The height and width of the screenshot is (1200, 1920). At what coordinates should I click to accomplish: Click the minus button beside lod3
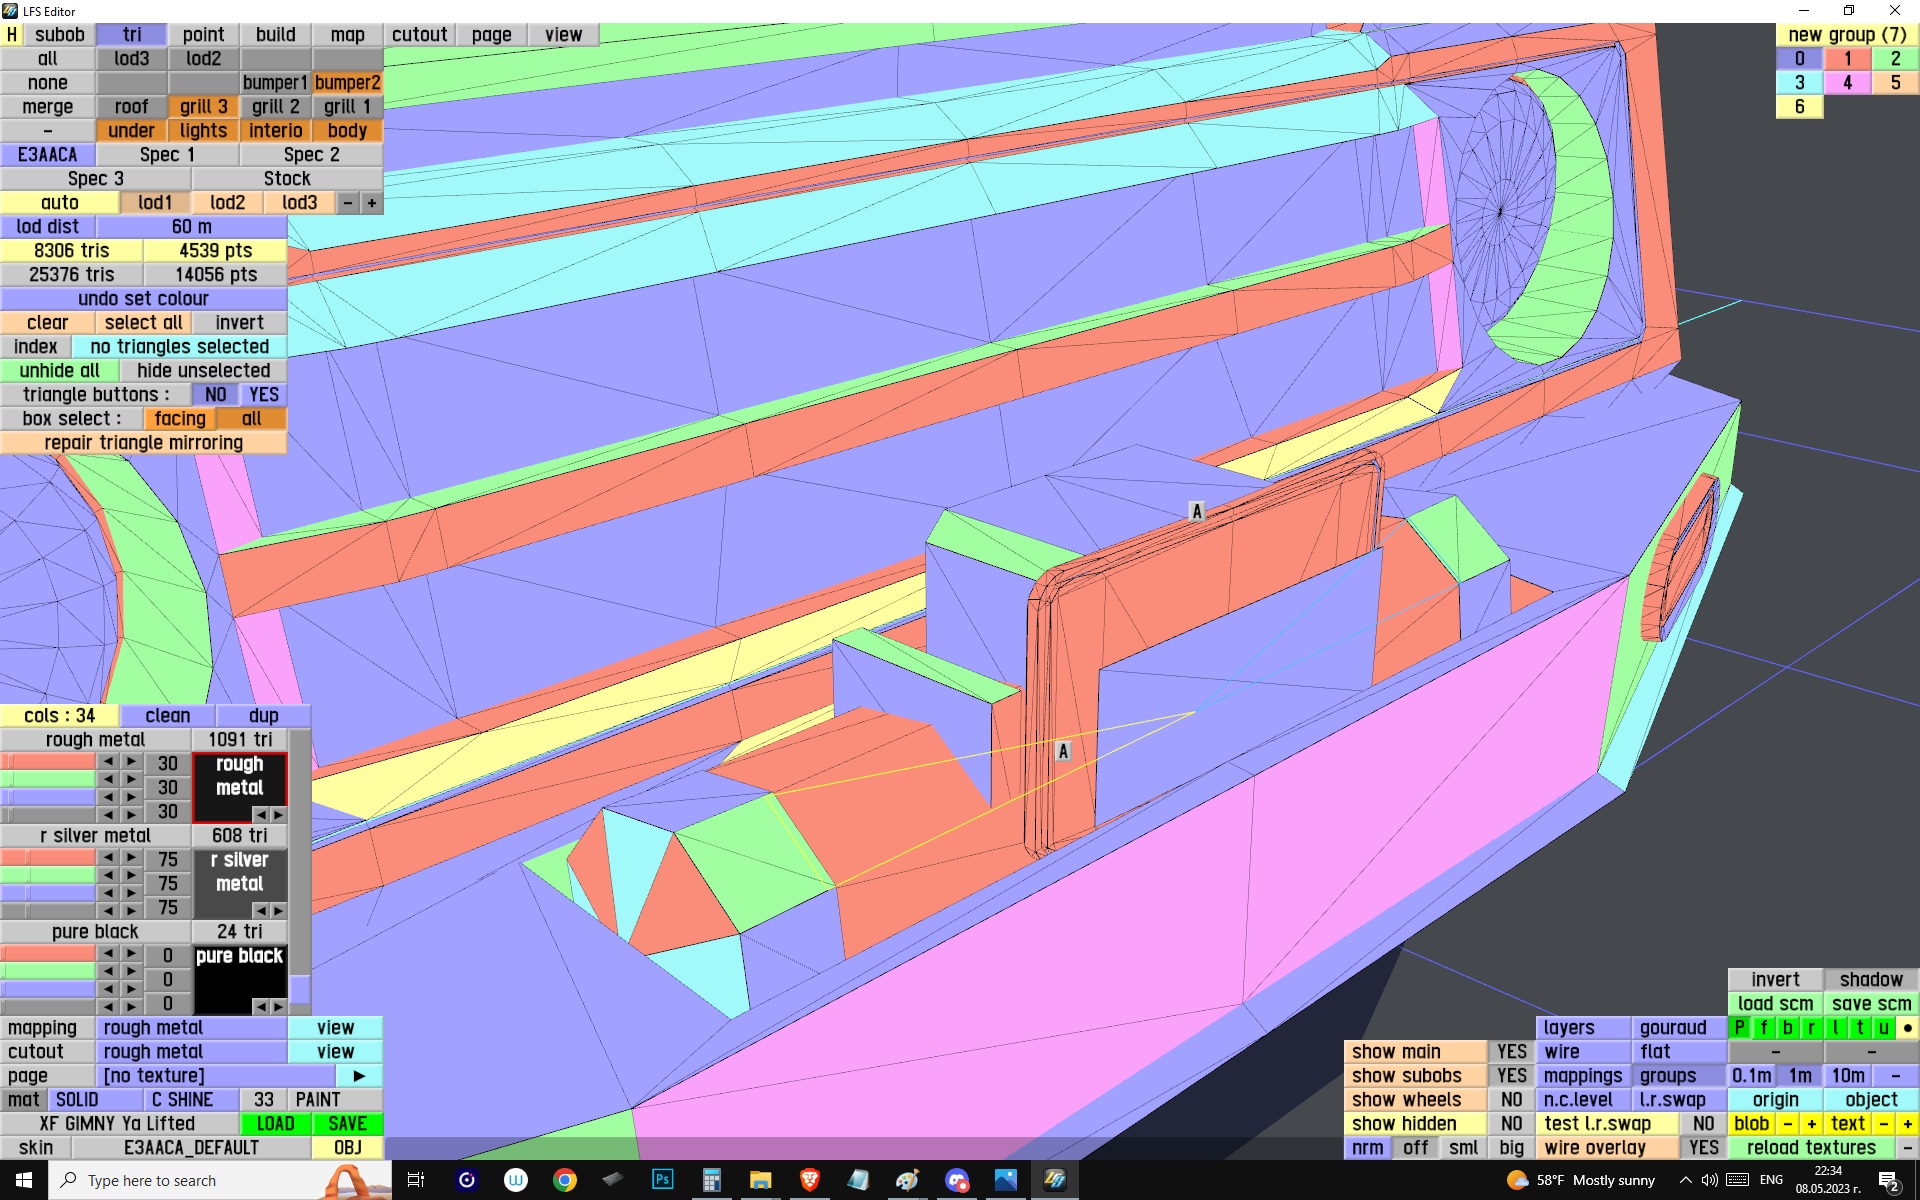click(x=348, y=203)
